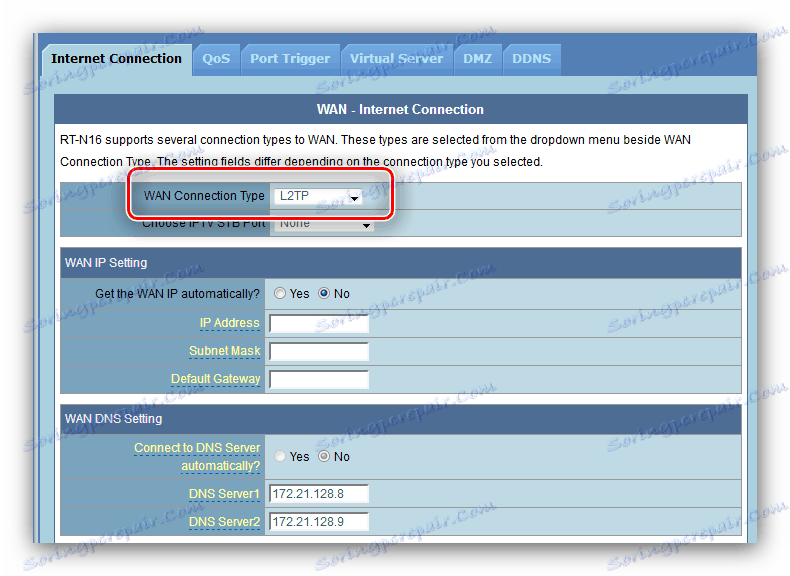Image resolution: width=790 pixels, height=576 pixels.
Task: Click the DNS Server1 field showing 172.21.128.8
Action: (319, 494)
